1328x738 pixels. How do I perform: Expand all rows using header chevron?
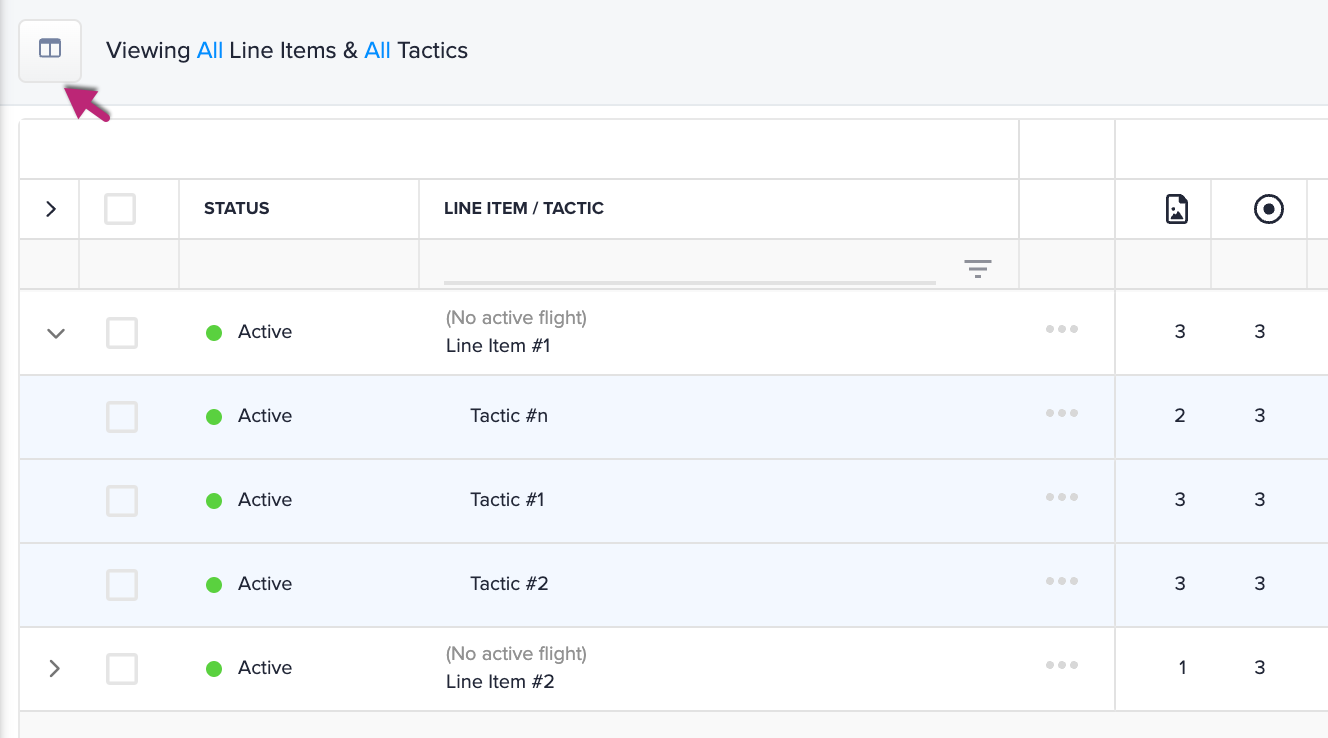[51, 209]
